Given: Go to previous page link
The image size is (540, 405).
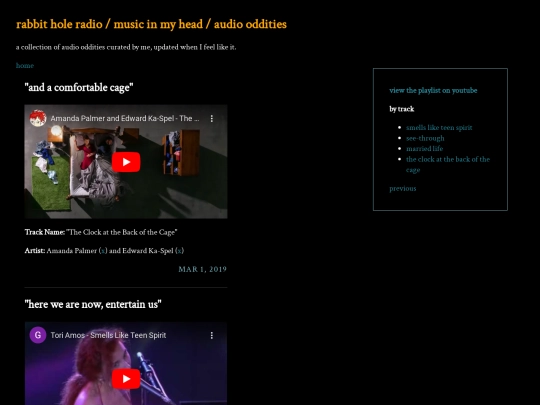Looking at the screenshot, I should (x=403, y=189).
